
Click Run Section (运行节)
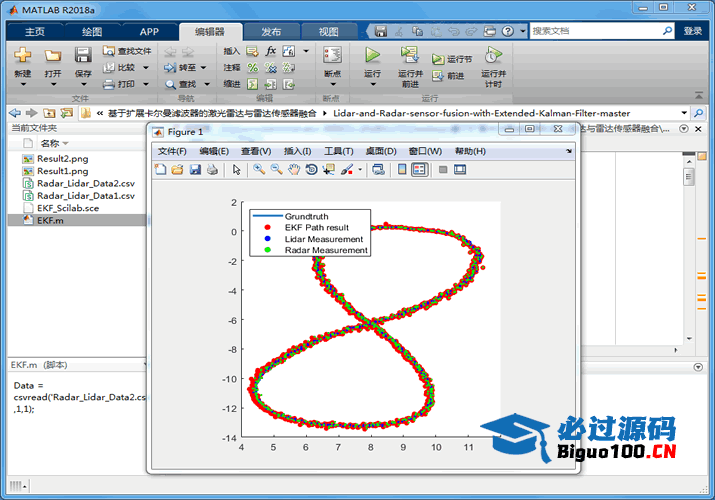(452, 59)
